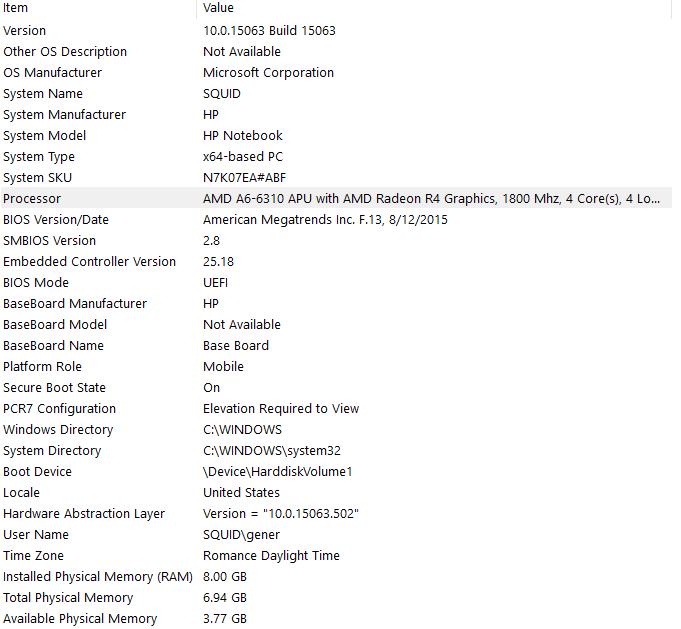This screenshot has width=681, height=629.
Task: Click the Romance Daylight Time value
Action: [271, 556]
